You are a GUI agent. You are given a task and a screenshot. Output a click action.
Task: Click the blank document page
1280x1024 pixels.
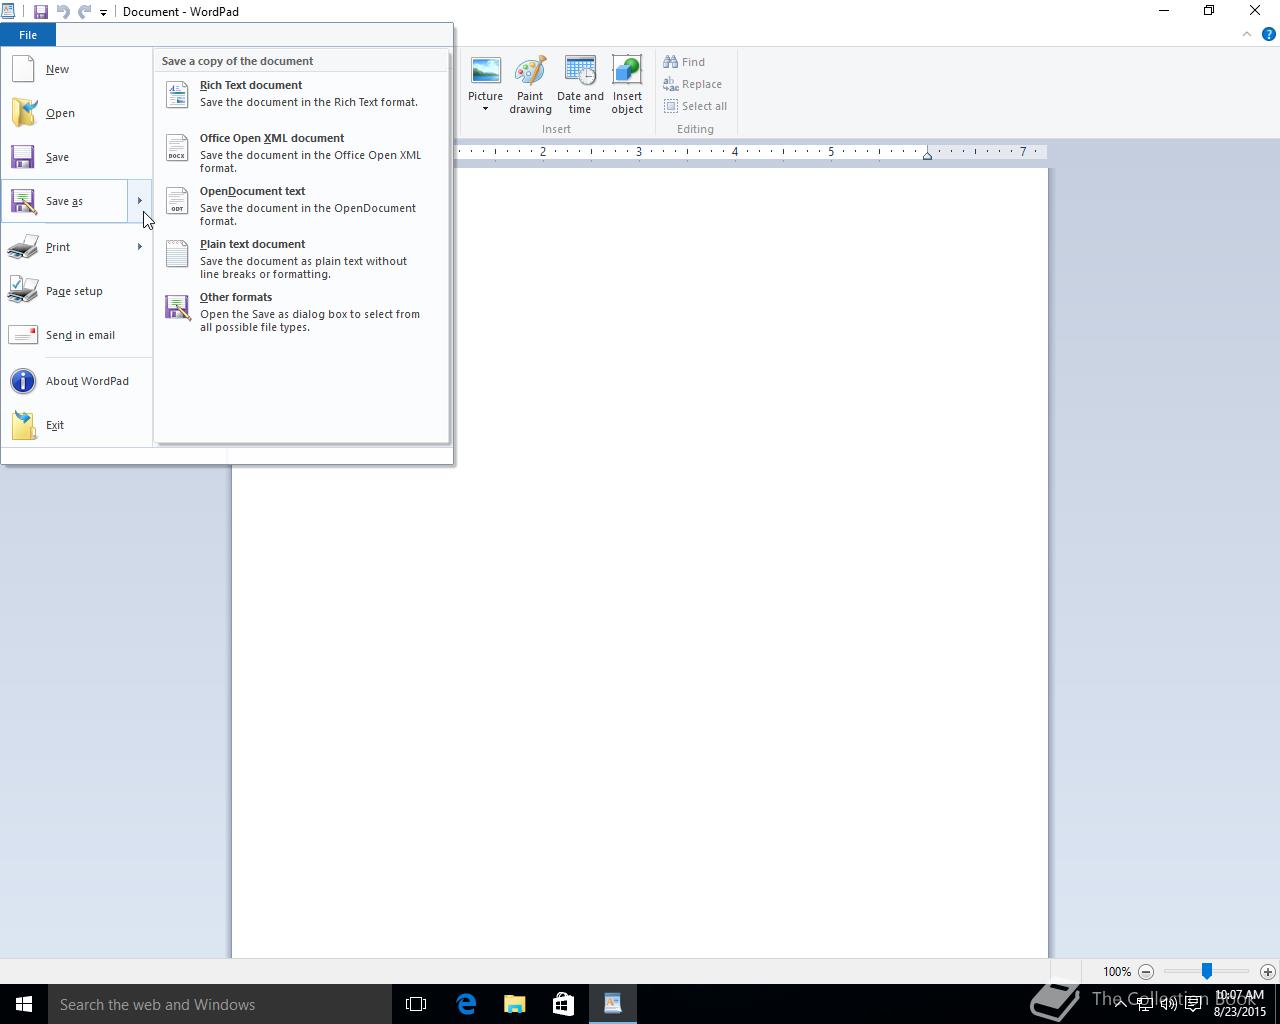coord(640,563)
